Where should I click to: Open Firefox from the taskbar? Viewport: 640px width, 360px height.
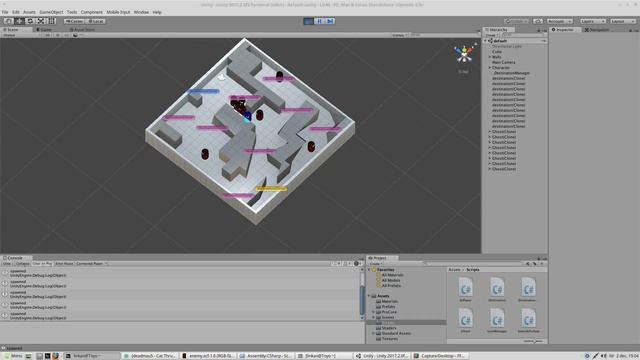pos(55,356)
